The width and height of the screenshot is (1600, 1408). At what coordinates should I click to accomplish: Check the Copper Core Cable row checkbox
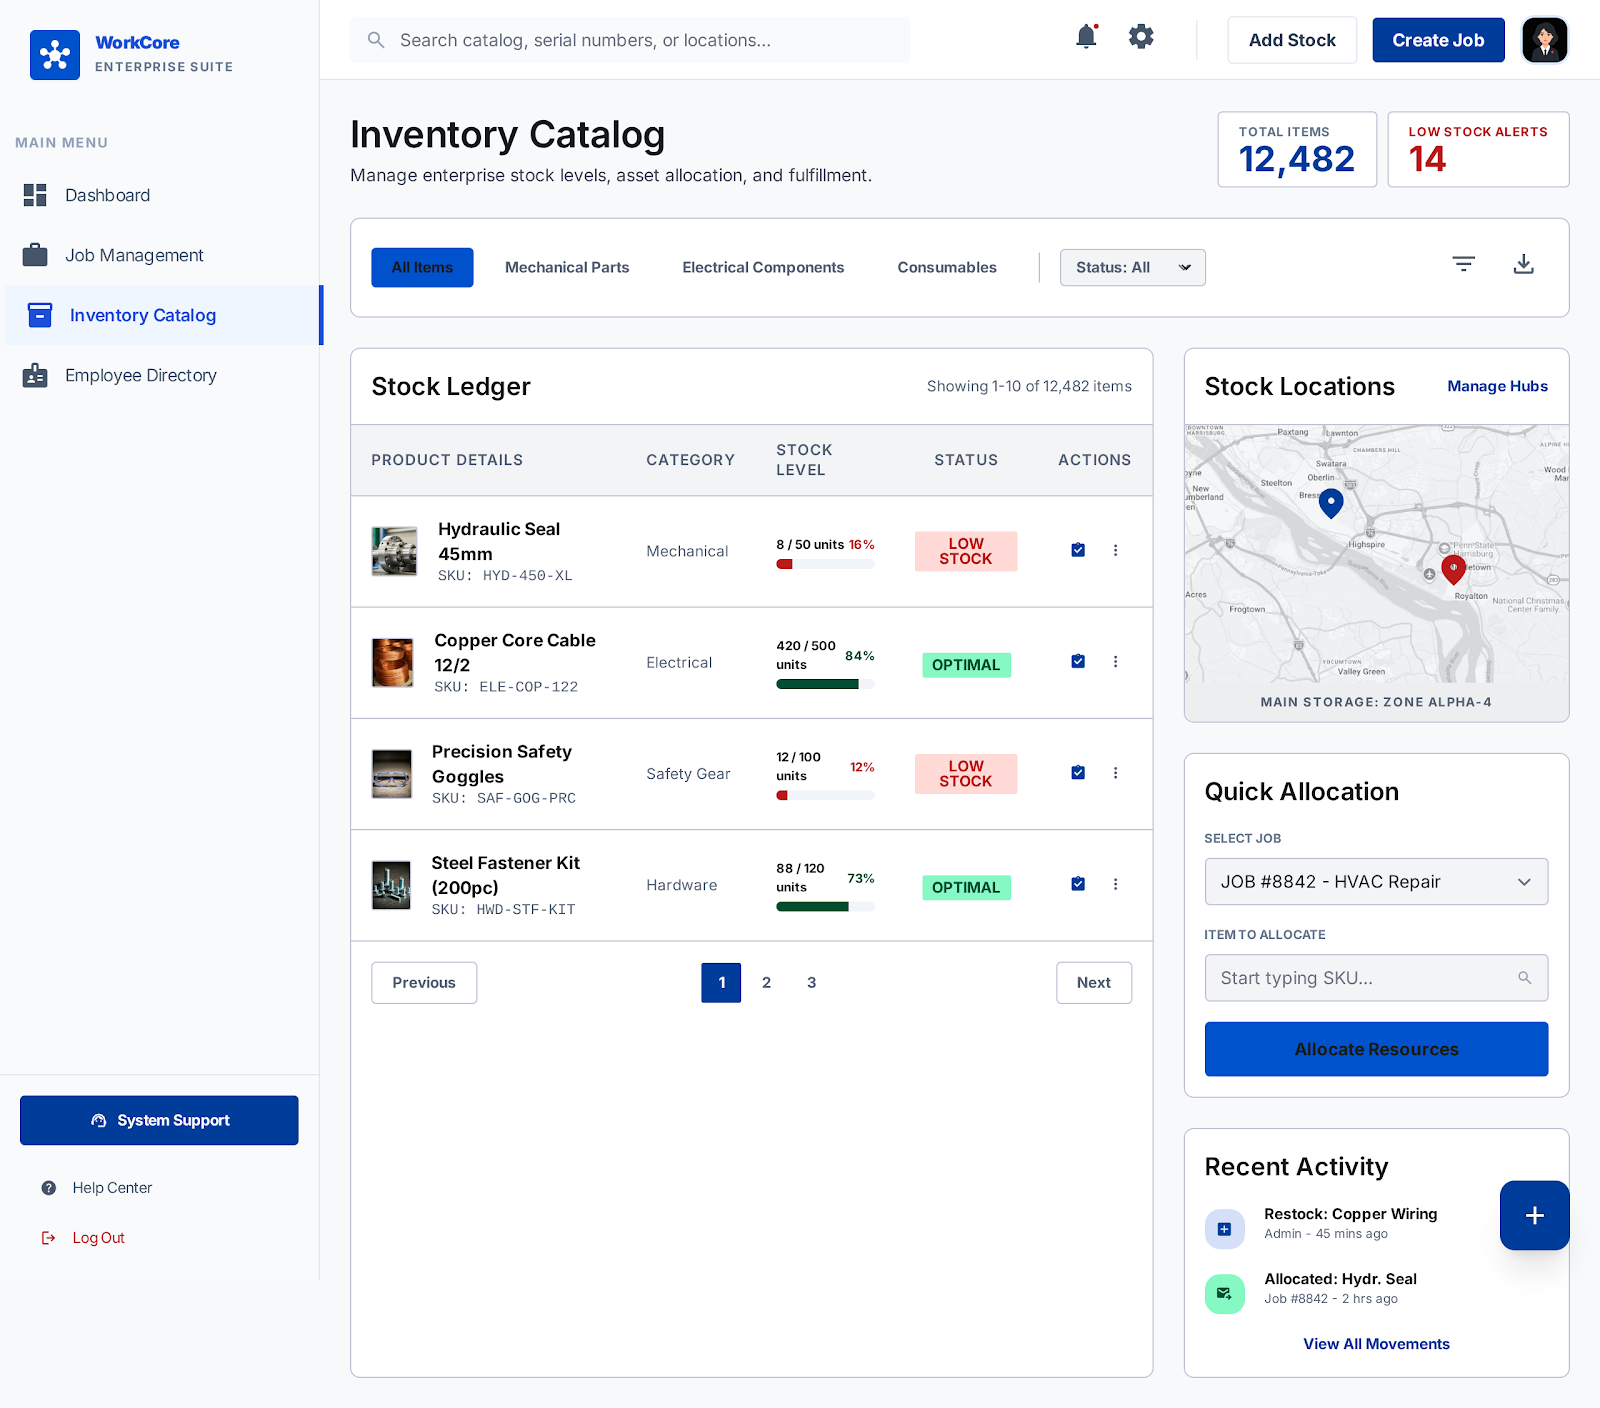pos(1077,660)
